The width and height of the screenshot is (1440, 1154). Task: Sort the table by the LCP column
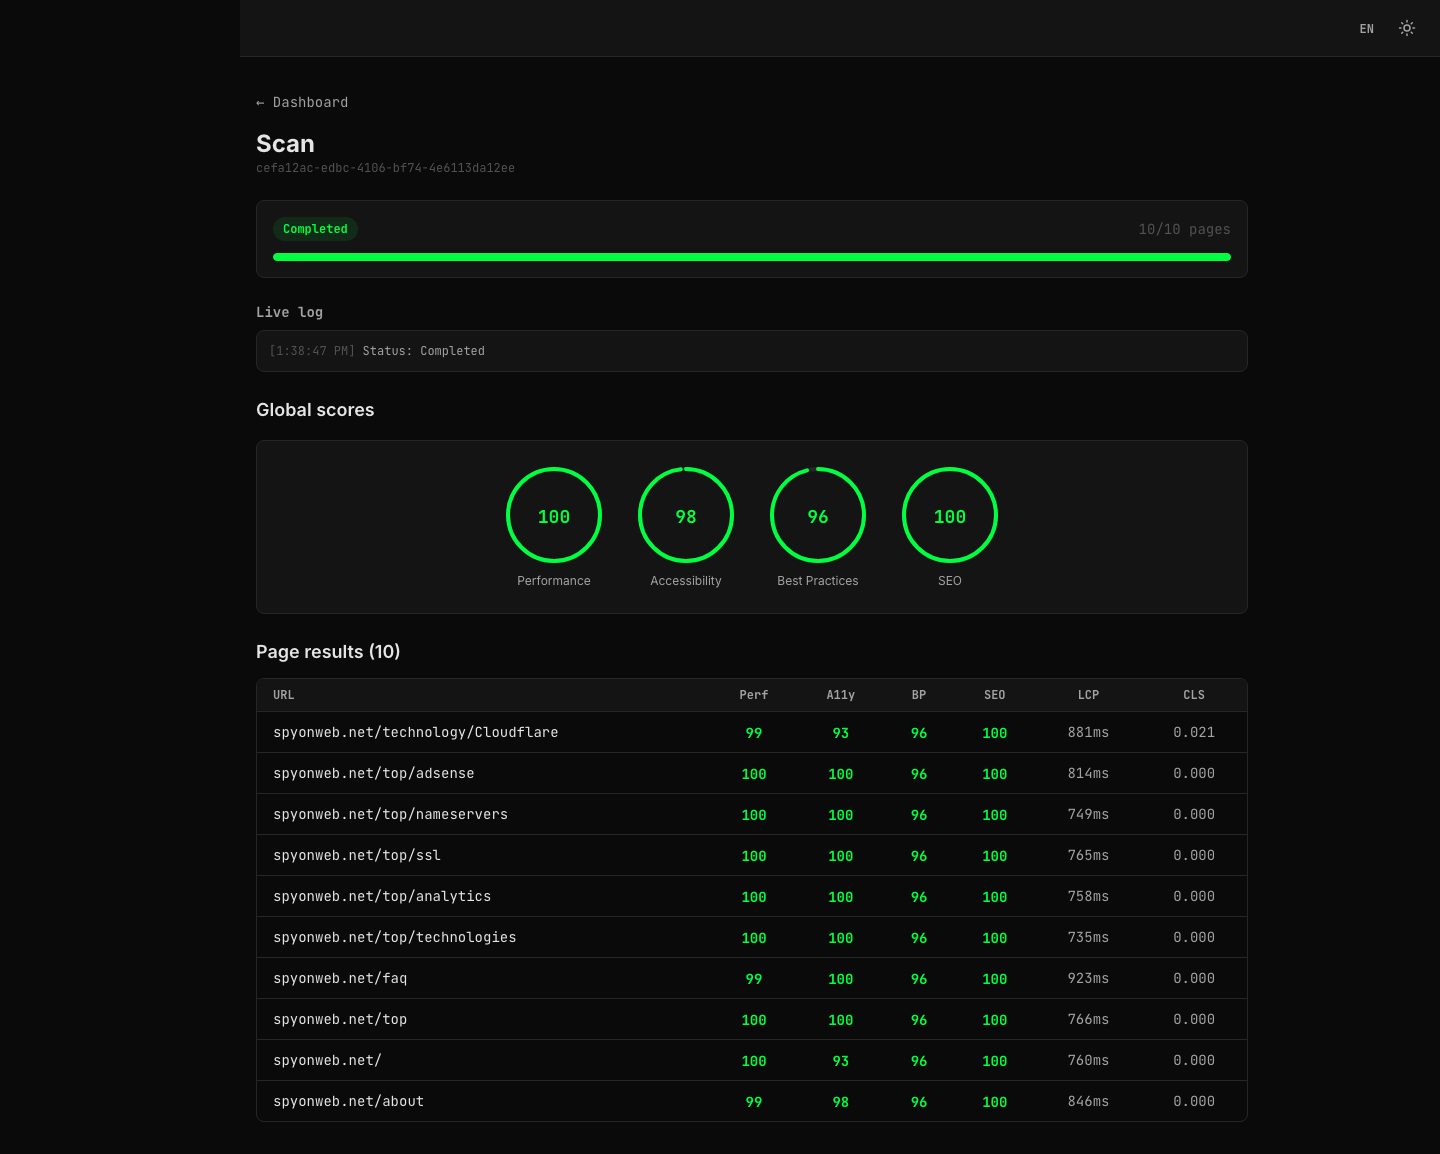tap(1088, 694)
